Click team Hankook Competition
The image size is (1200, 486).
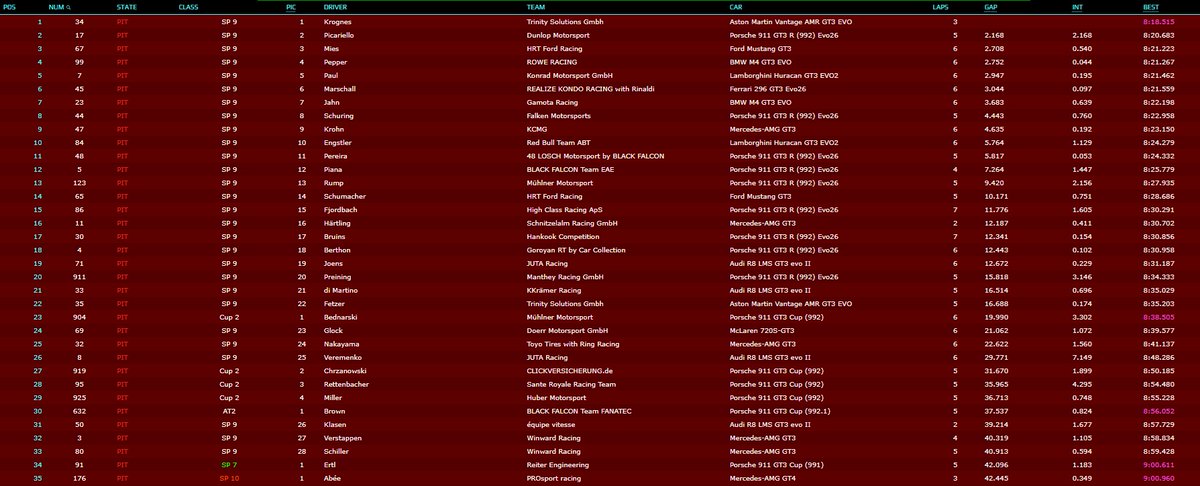tap(562, 236)
